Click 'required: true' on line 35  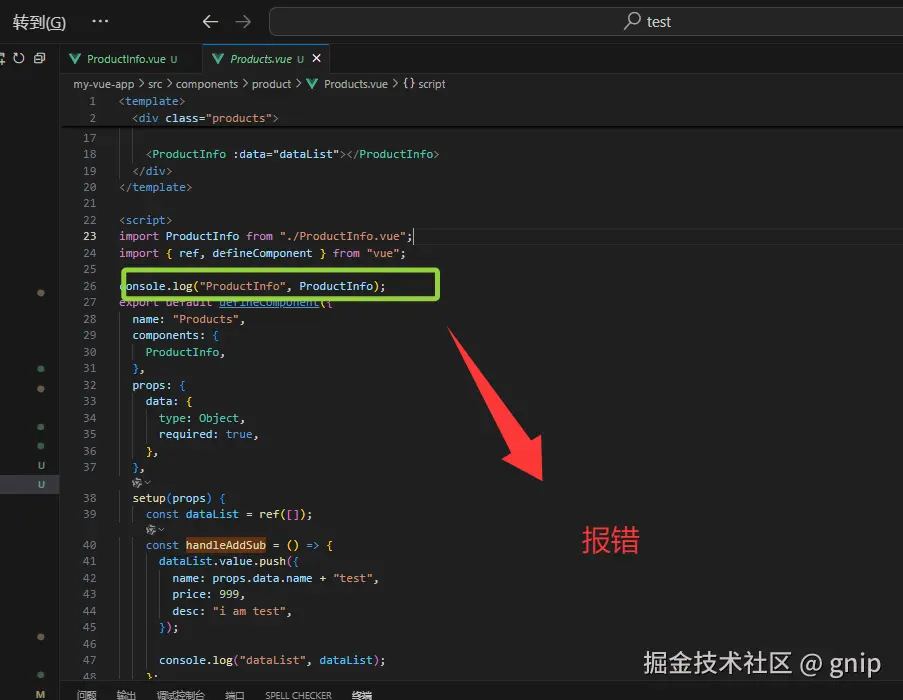pyautogui.click(x=208, y=435)
